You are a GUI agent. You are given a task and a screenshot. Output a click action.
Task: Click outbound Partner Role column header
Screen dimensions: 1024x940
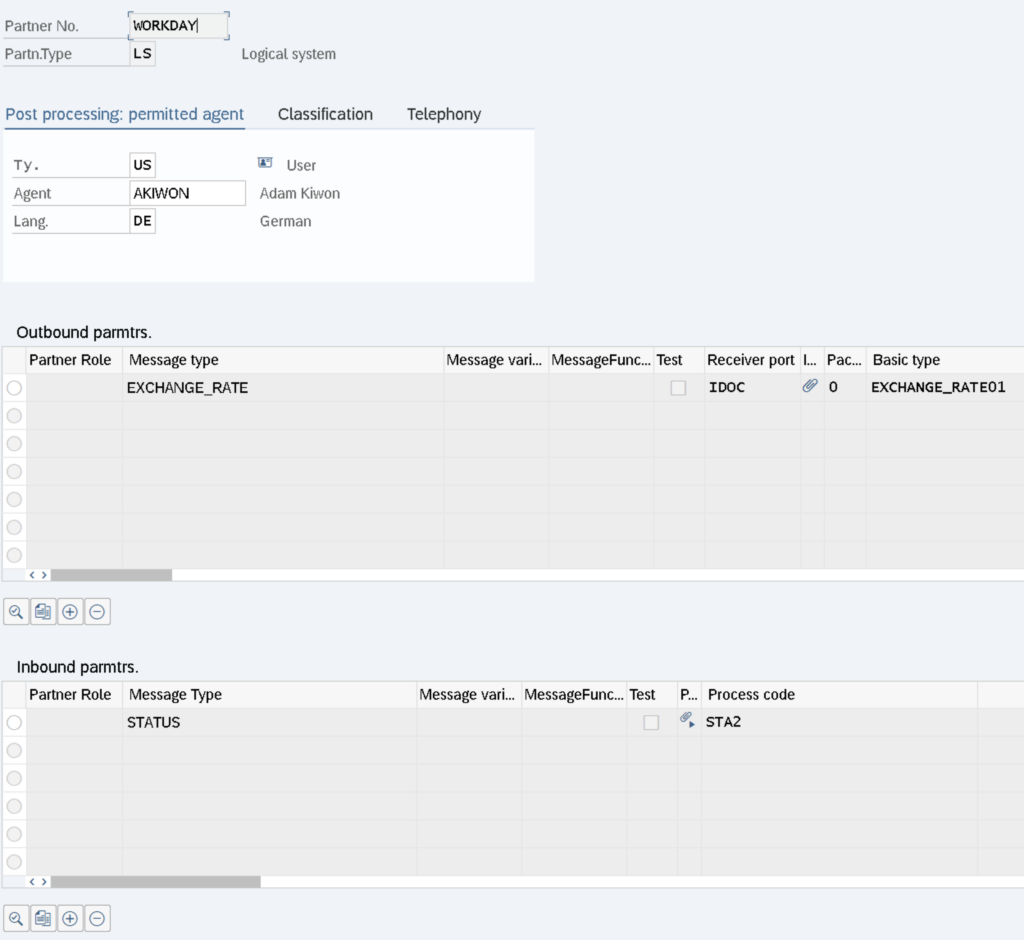click(x=74, y=360)
